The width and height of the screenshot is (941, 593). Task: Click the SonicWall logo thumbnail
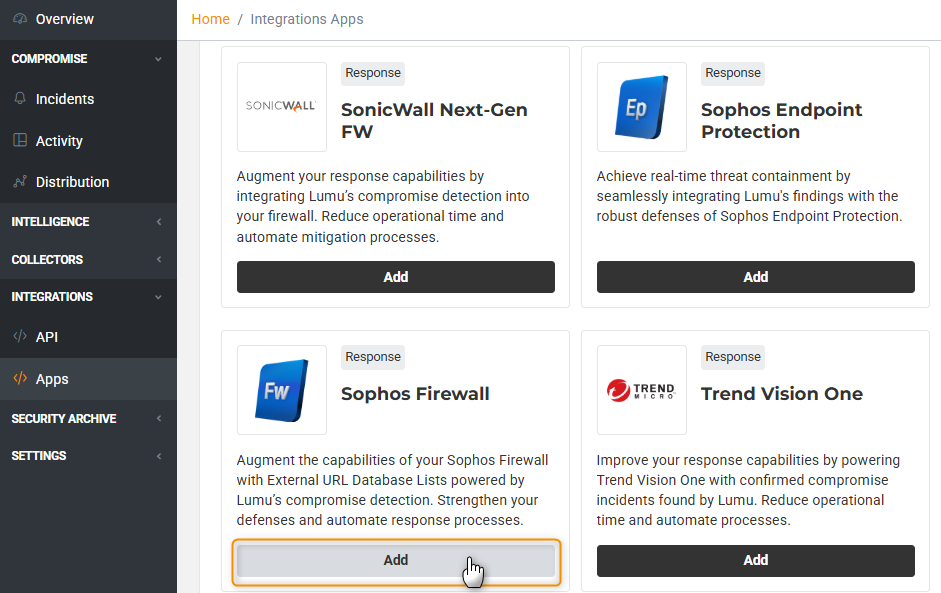click(282, 107)
